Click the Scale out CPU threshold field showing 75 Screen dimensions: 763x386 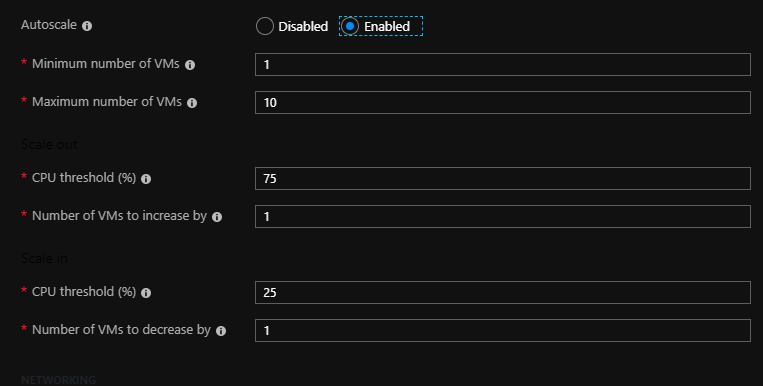pyautogui.click(x=503, y=178)
